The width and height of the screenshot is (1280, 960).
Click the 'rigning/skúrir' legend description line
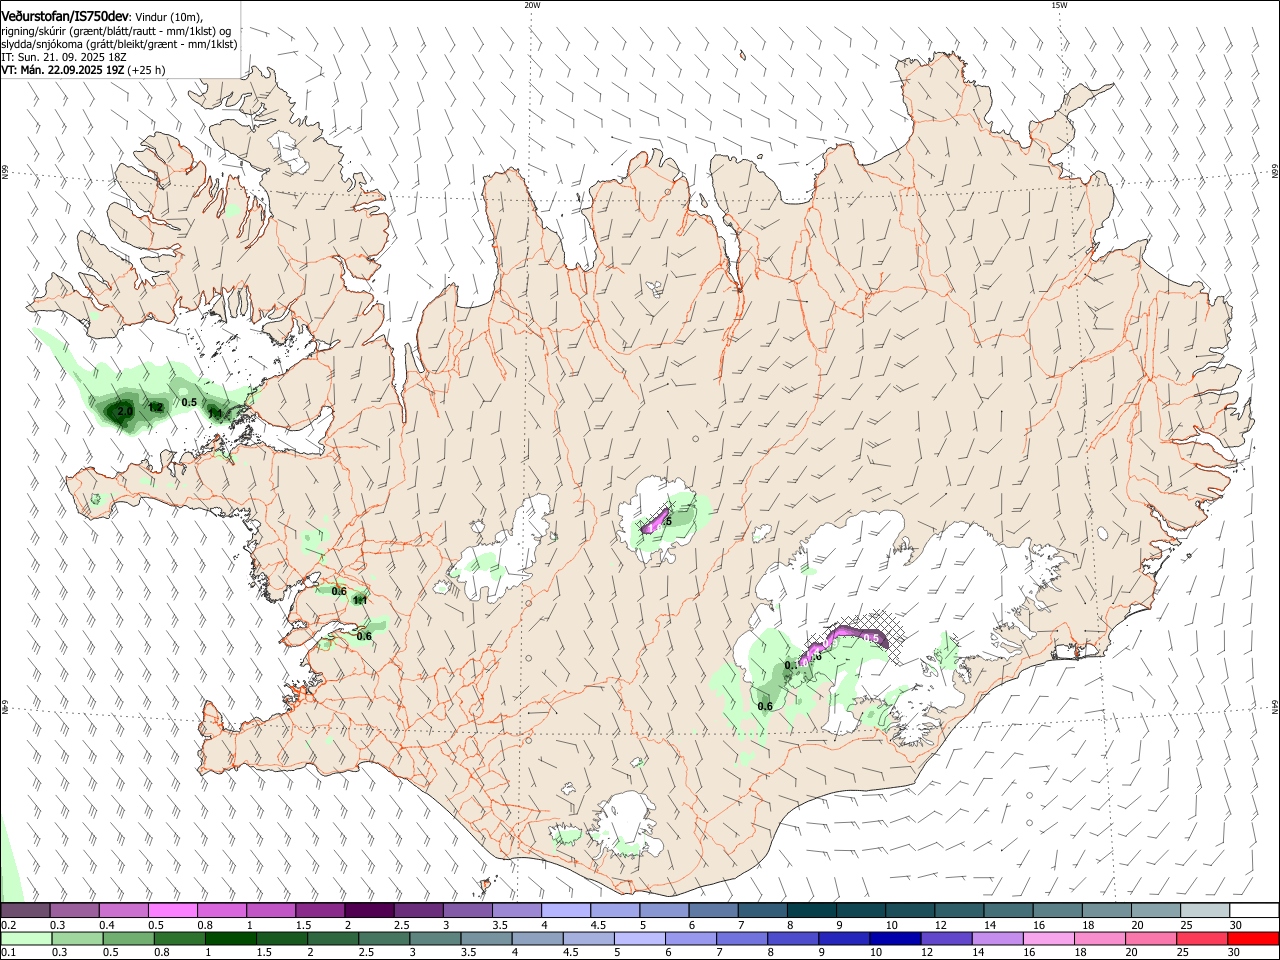(116, 31)
